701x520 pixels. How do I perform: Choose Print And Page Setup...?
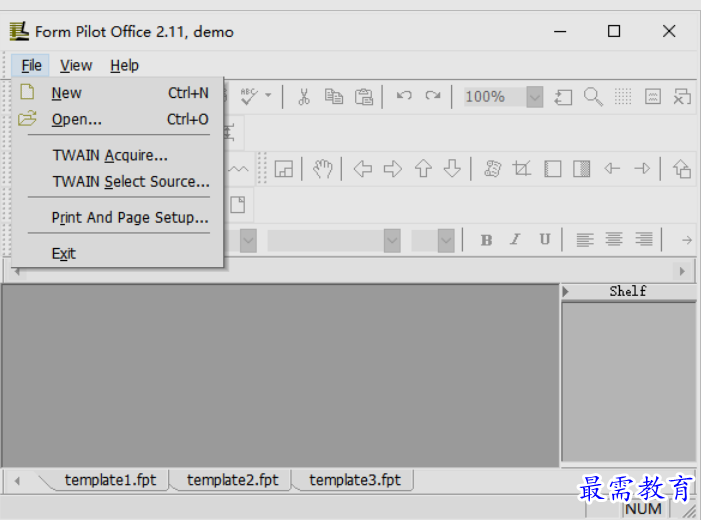(117, 218)
